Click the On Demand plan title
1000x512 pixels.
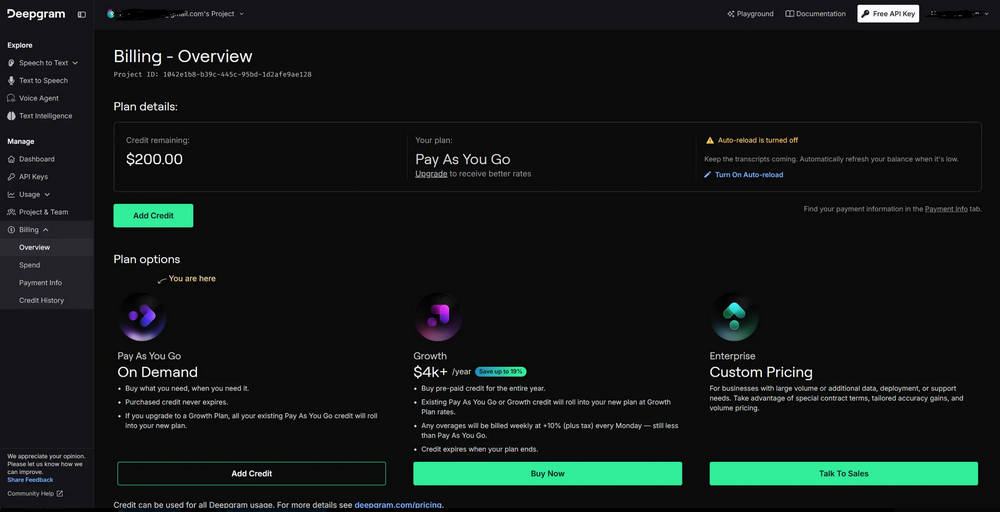[x=158, y=372]
